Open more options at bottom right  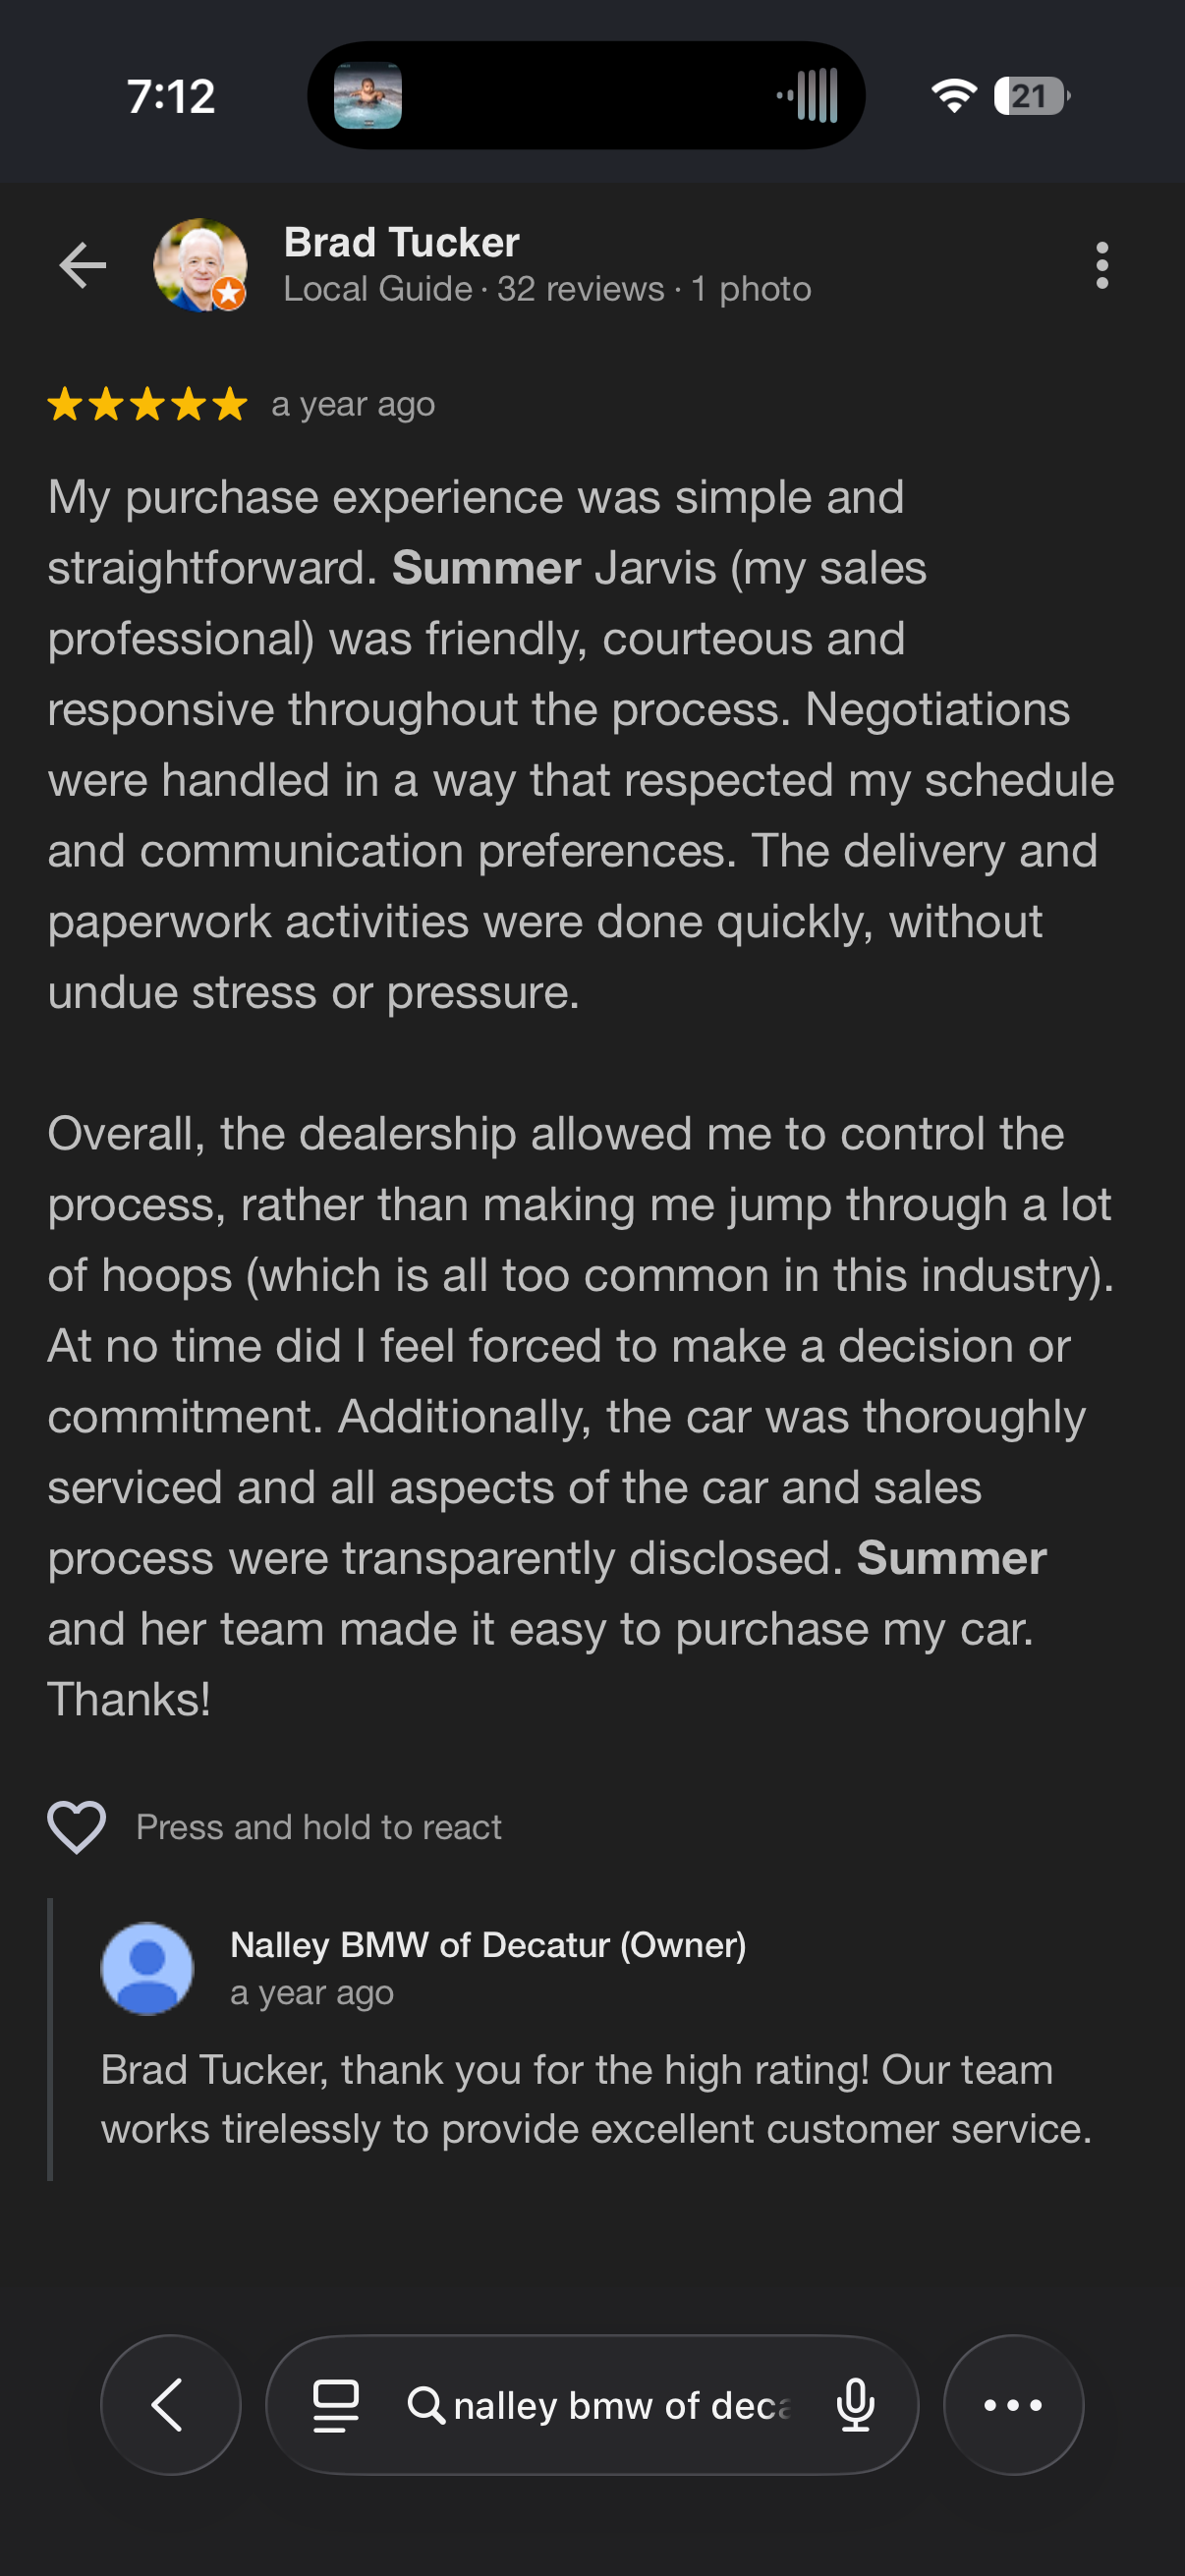1013,2406
